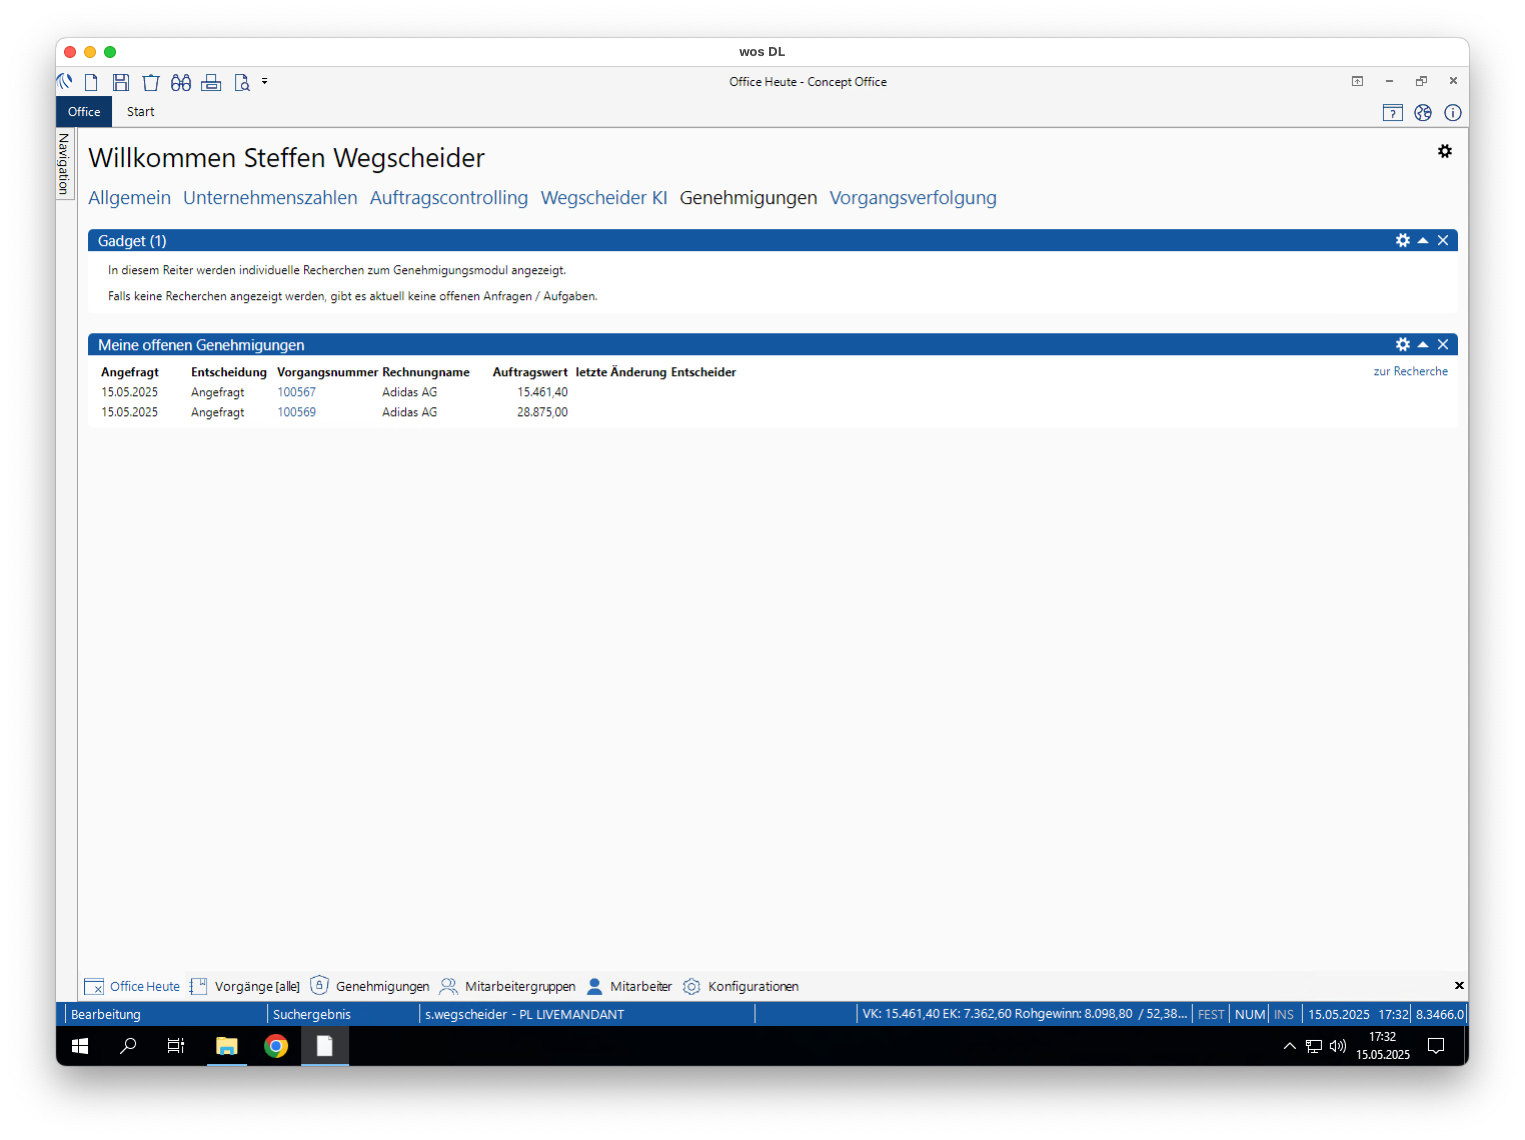Click the Auftragswert column header
Image resolution: width=1525 pixels, height=1140 pixels.
530,372
